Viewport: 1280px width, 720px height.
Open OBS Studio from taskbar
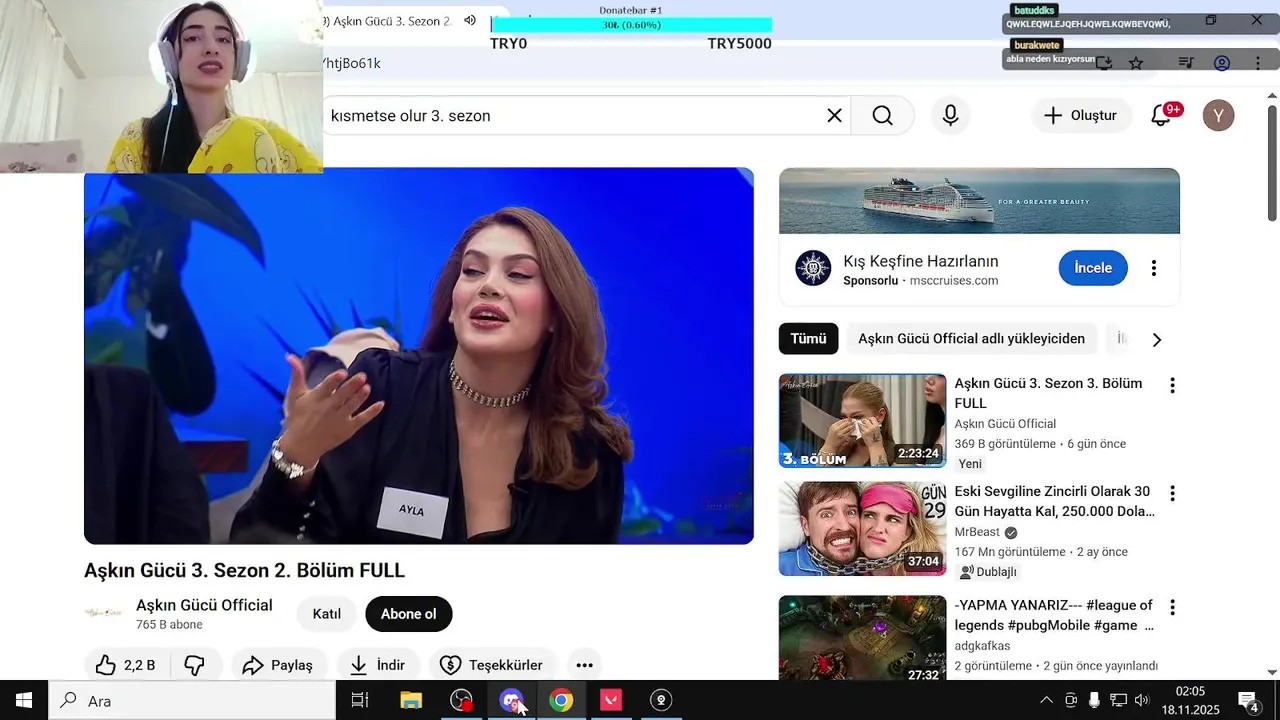point(461,700)
